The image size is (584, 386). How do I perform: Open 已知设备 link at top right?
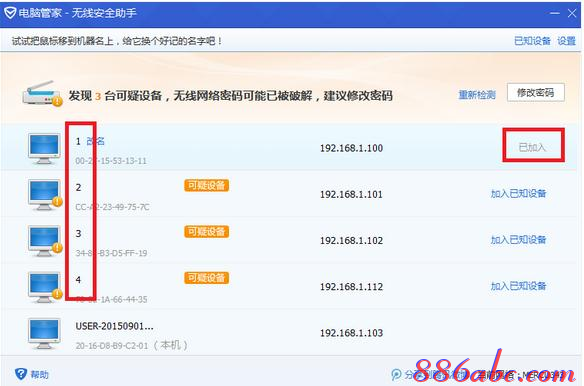coord(532,41)
